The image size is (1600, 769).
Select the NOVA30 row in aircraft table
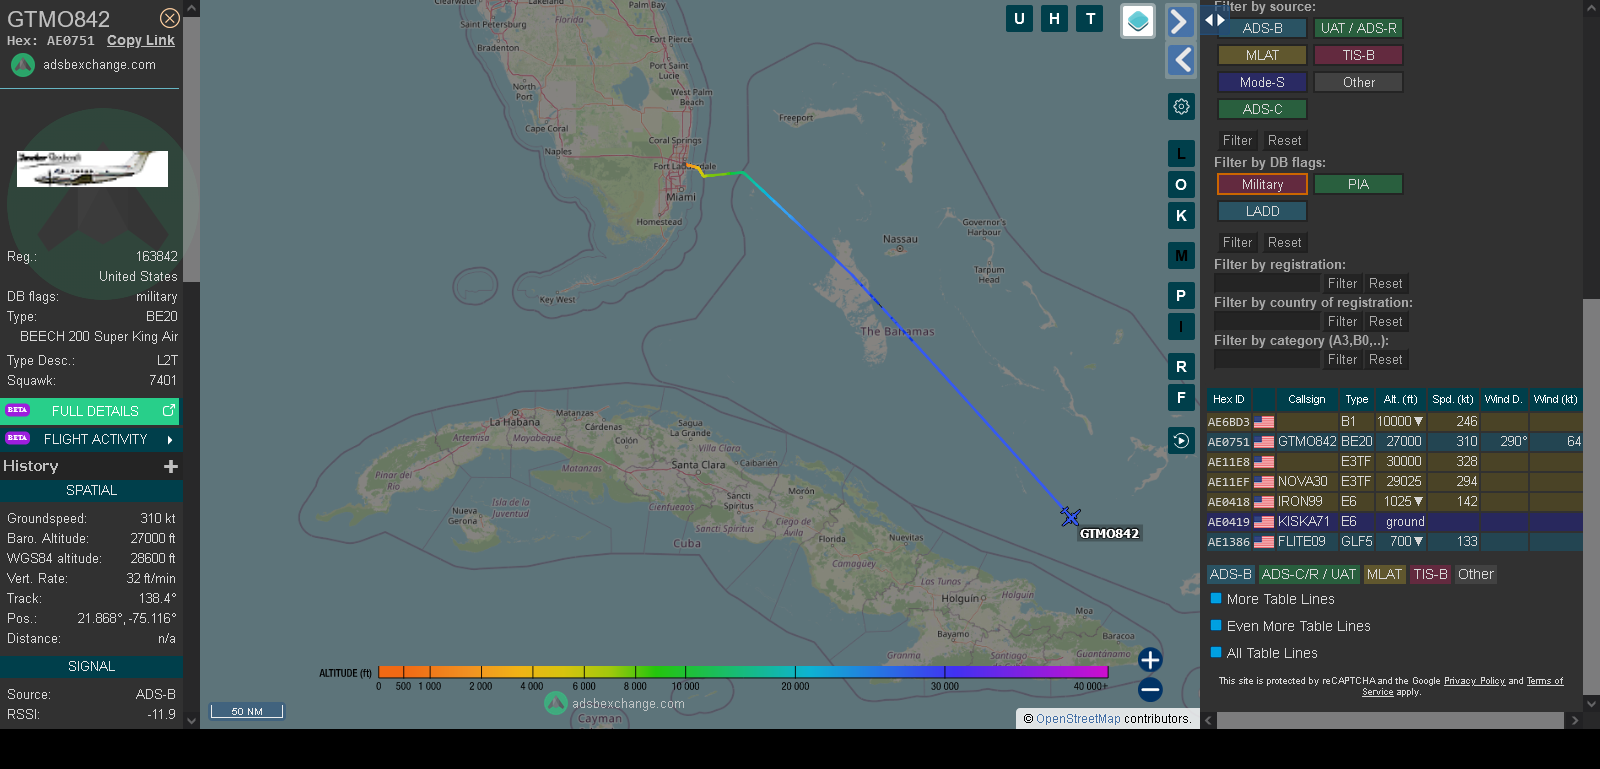click(1395, 481)
